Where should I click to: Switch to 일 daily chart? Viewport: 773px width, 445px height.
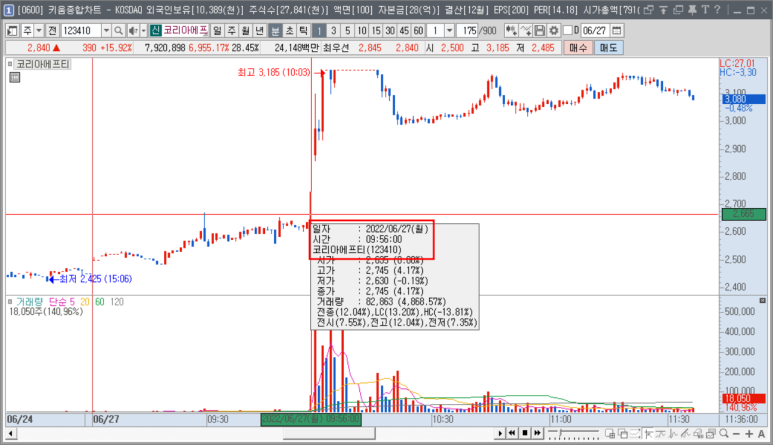pos(217,31)
